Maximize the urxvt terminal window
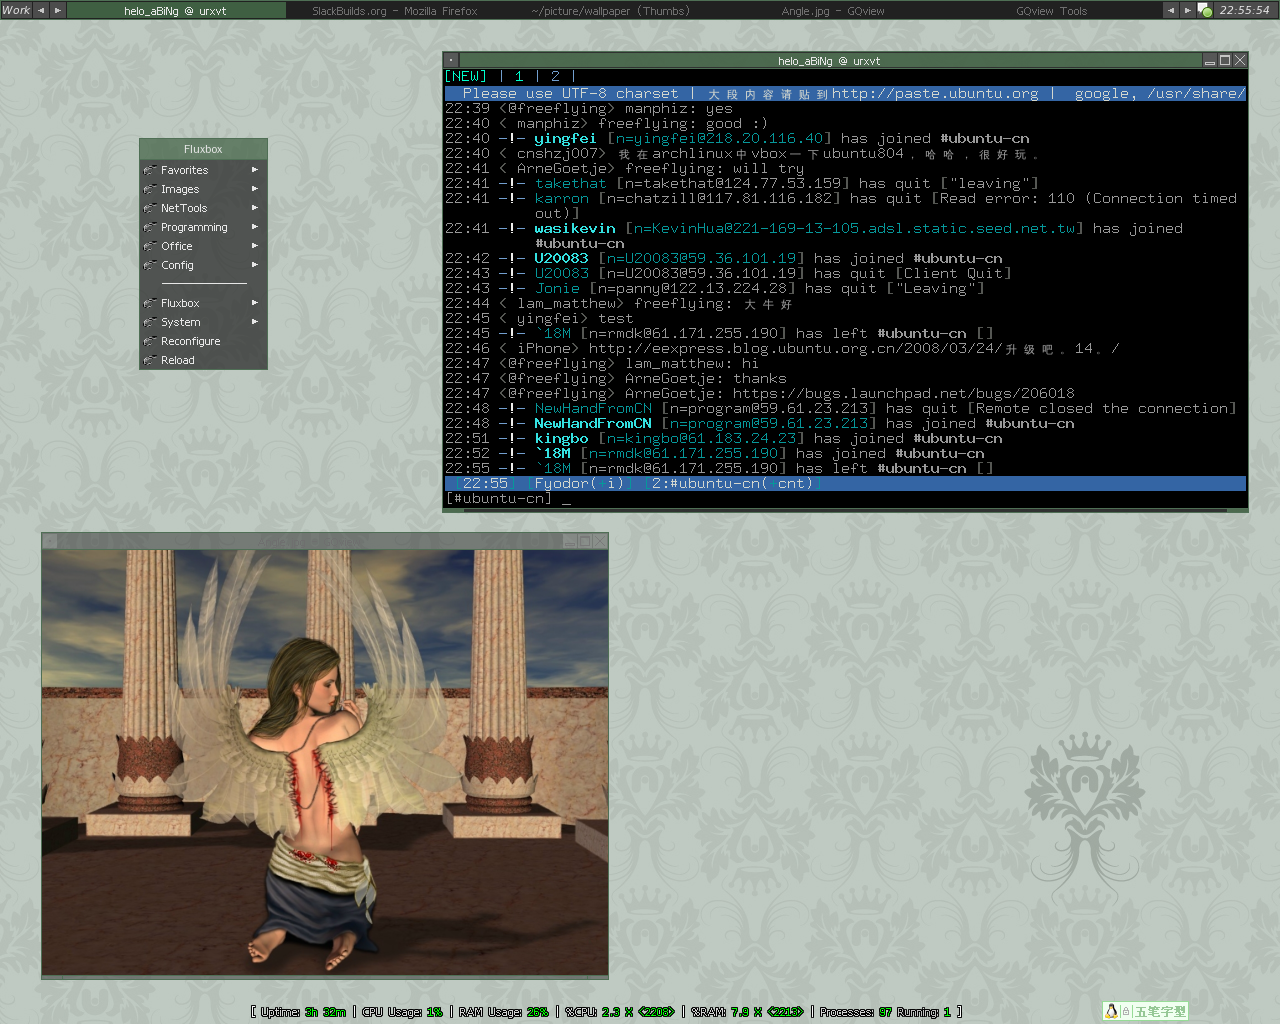This screenshot has width=1280, height=1024. 1225,61
